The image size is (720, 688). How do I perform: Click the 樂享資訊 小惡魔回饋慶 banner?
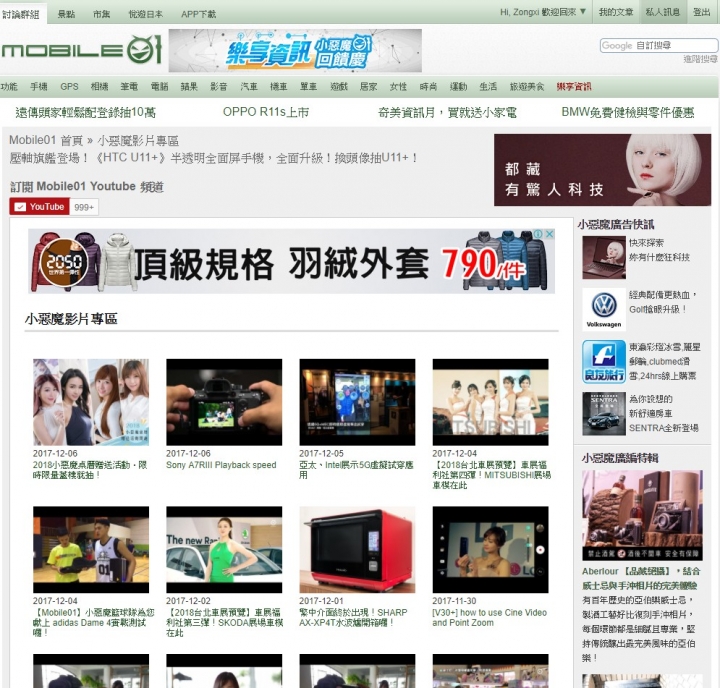[295, 51]
